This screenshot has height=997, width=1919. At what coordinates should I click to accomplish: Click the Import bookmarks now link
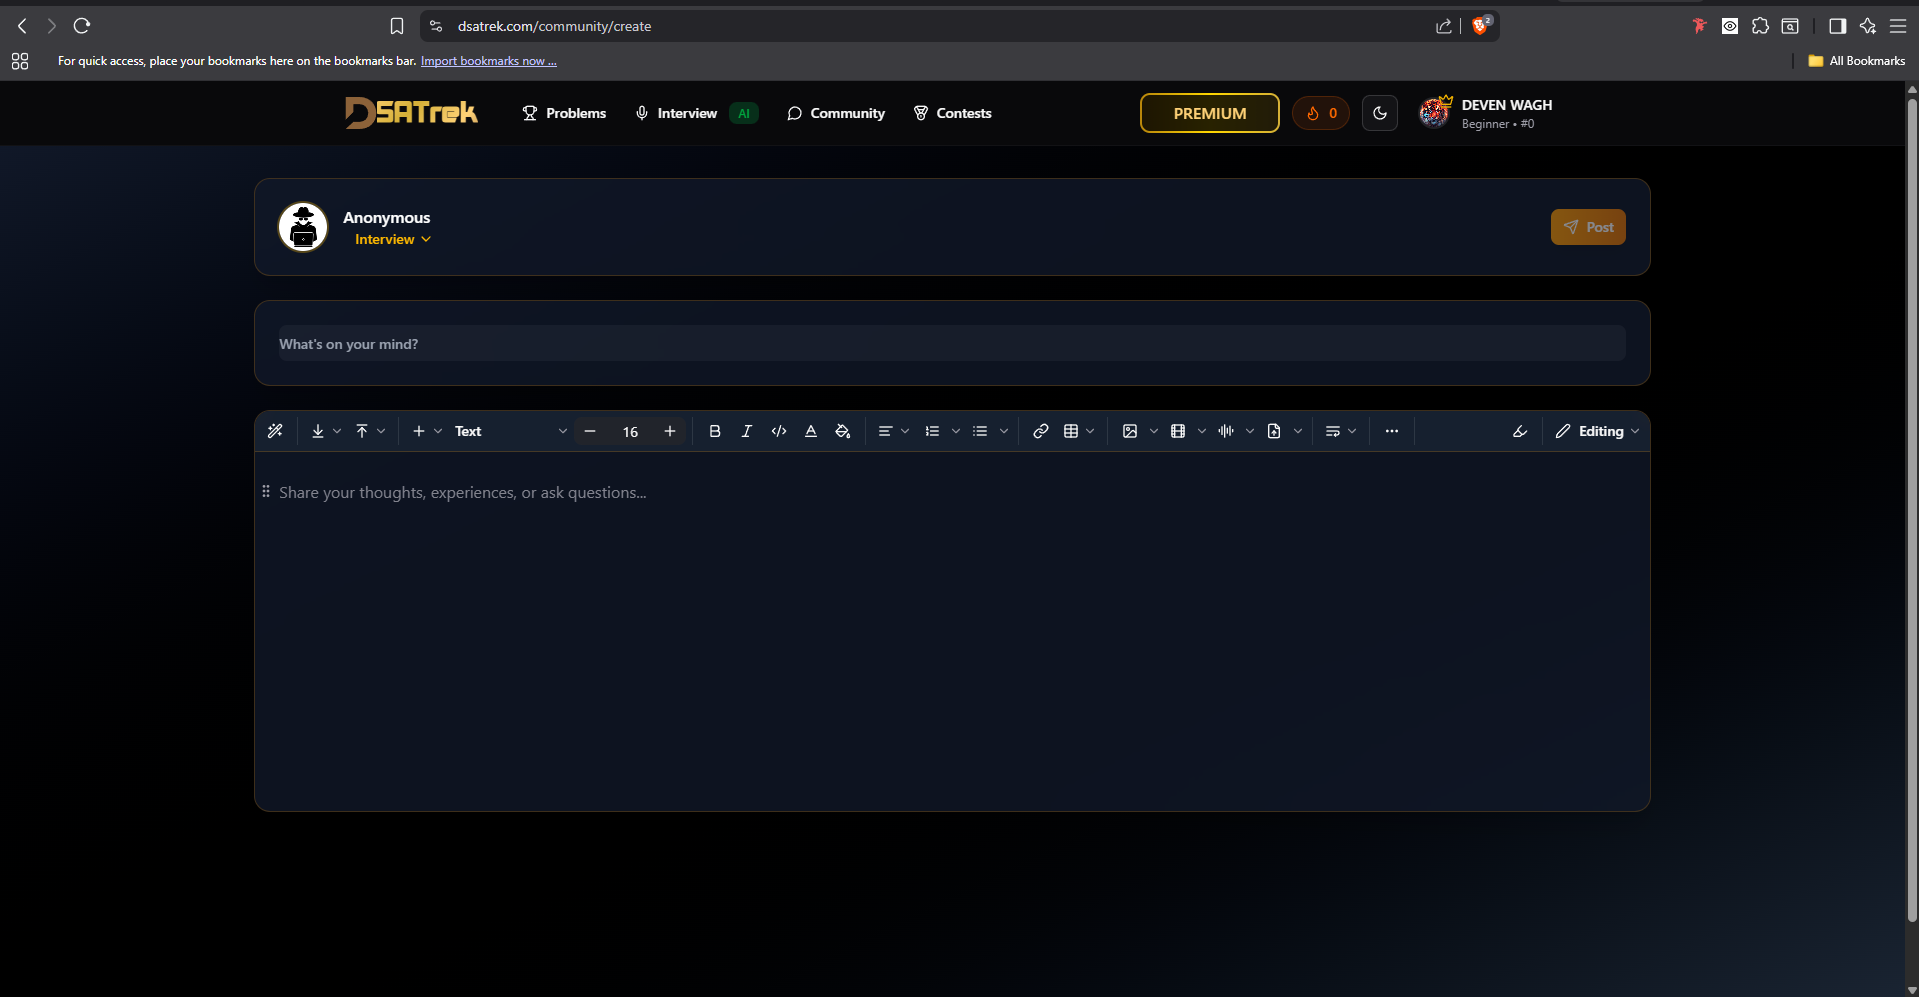(489, 61)
